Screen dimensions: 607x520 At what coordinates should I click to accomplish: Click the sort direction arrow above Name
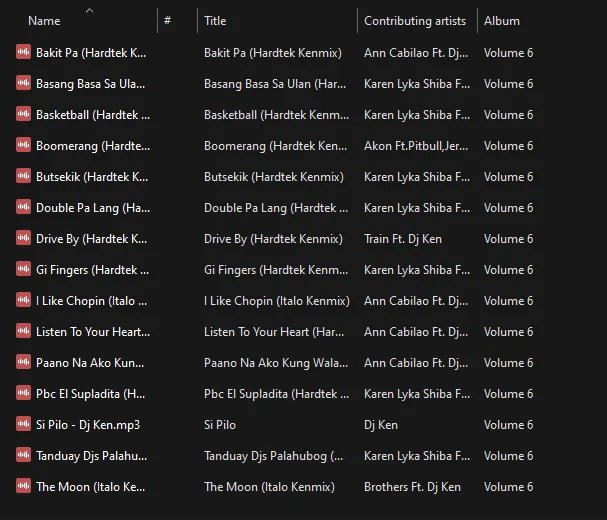click(x=89, y=10)
